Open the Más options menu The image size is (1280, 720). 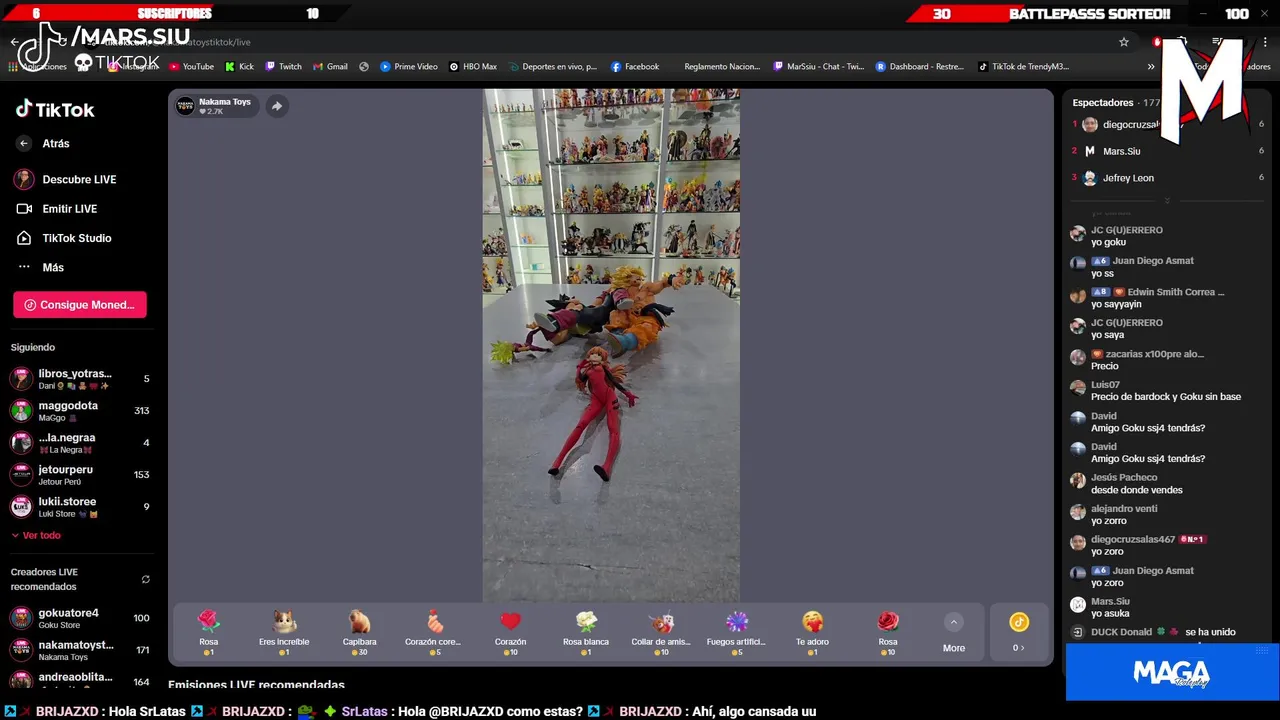[40, 267]
